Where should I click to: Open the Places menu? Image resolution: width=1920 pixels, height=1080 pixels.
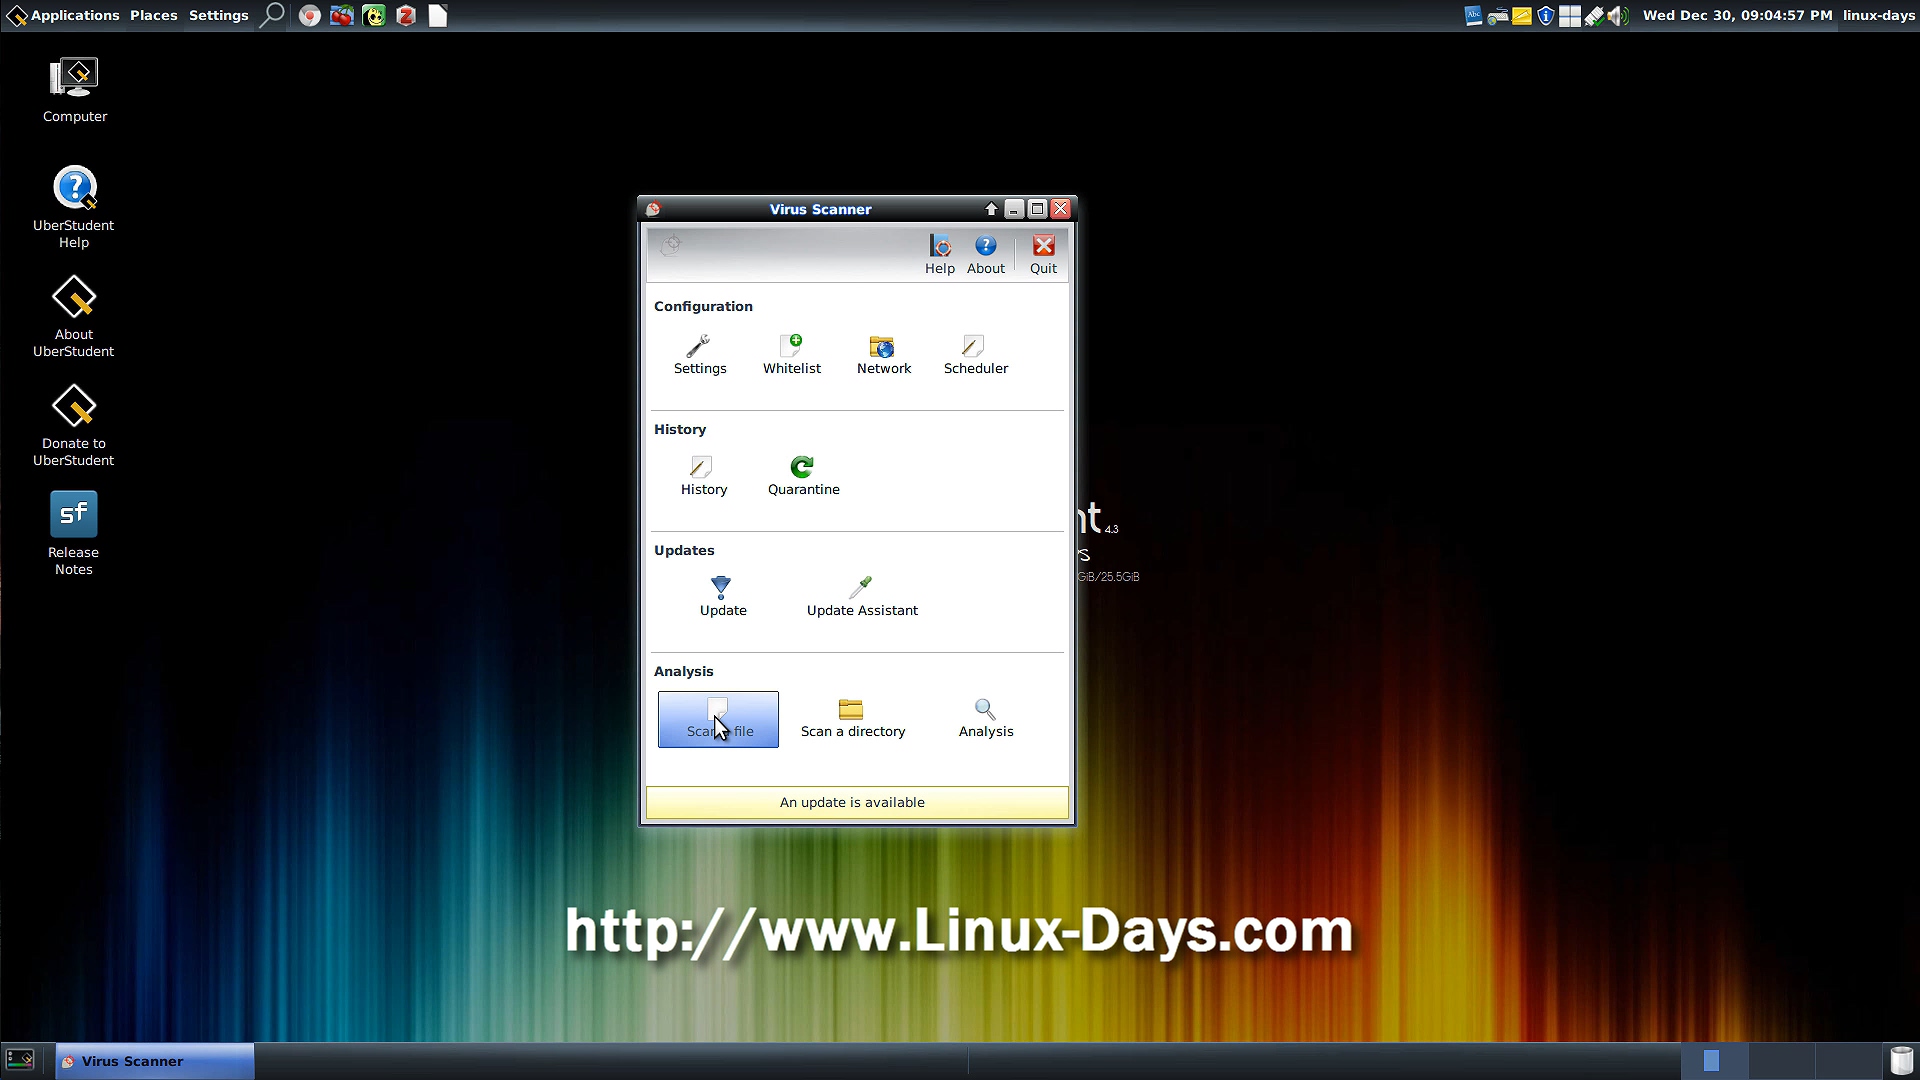click(153, 15)
